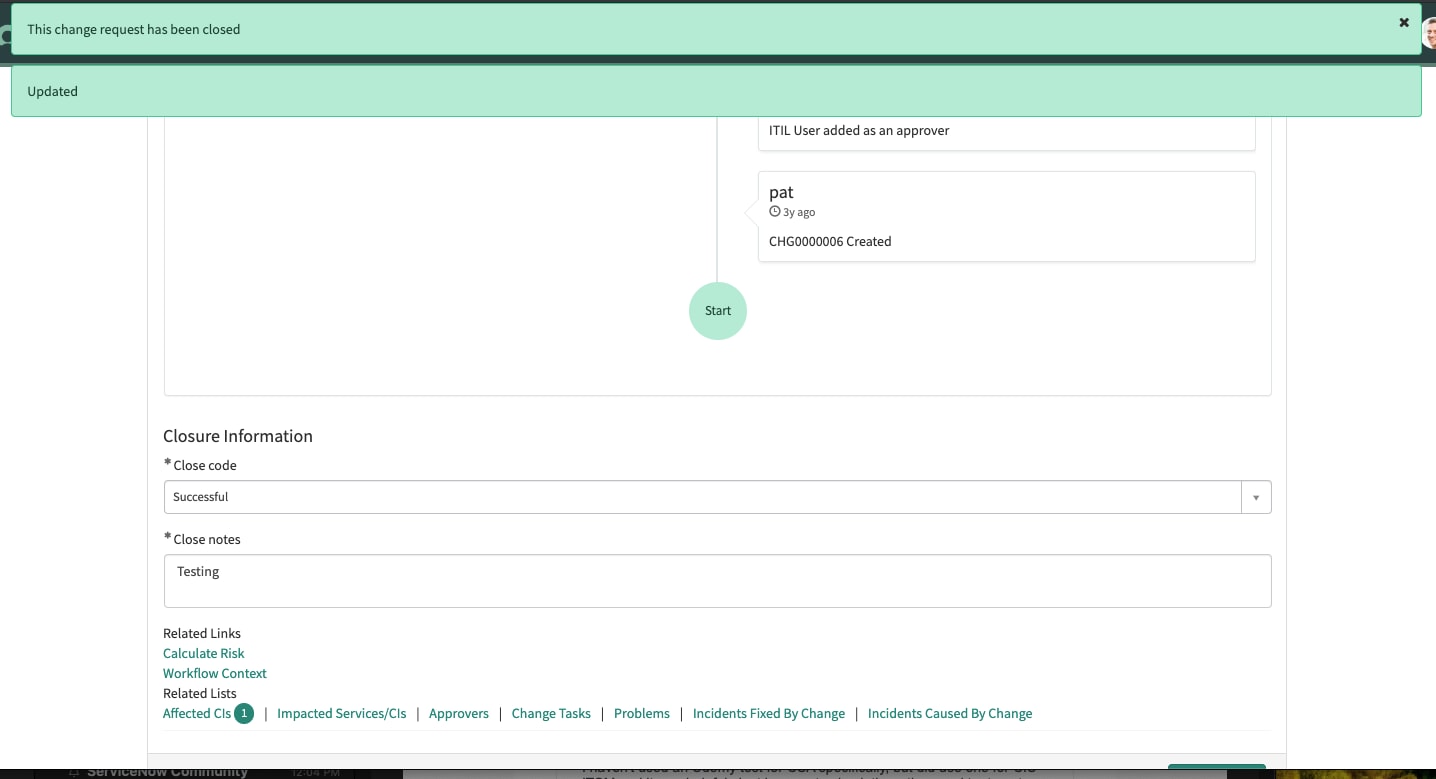
Task: Open the Close code dropdown
Action: [x=1256, y=497]
